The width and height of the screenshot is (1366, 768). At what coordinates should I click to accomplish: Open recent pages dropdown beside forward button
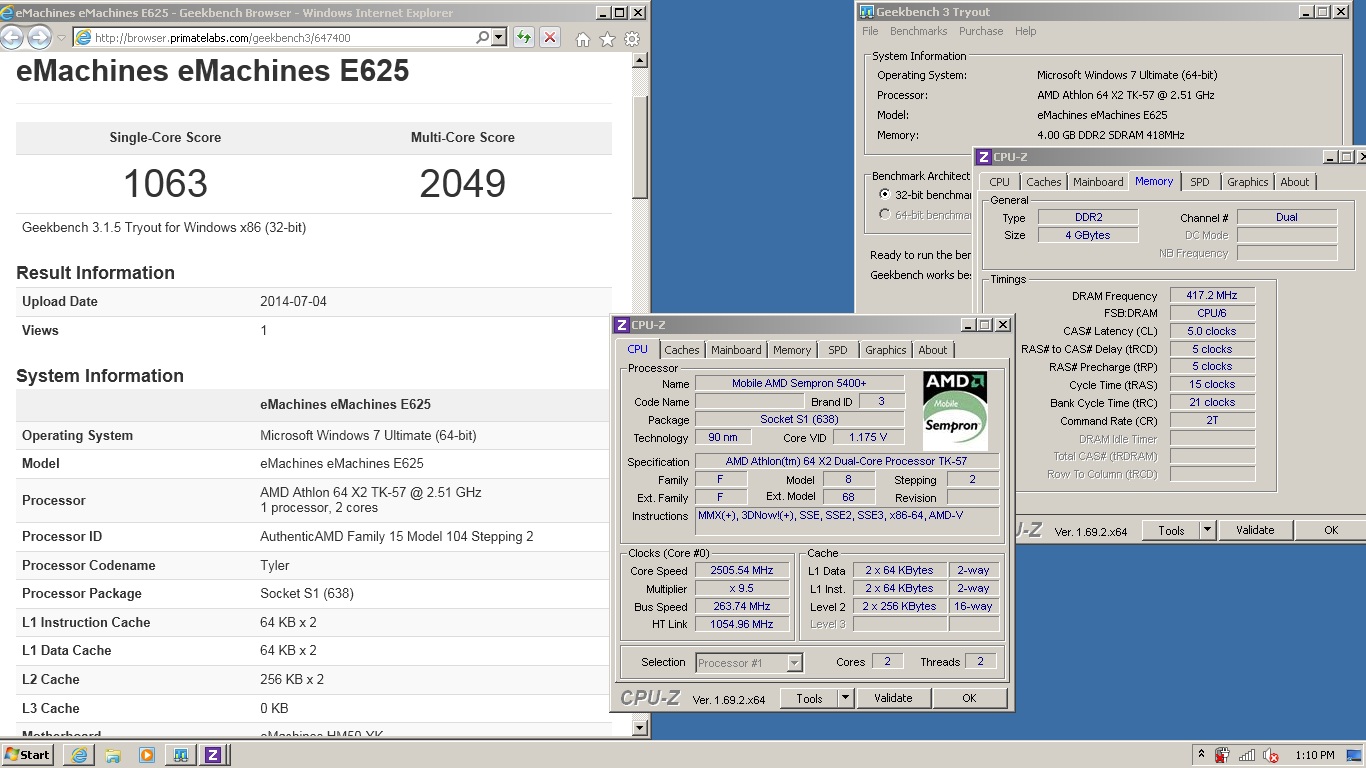pyautogui.click(x=62, y=39)
